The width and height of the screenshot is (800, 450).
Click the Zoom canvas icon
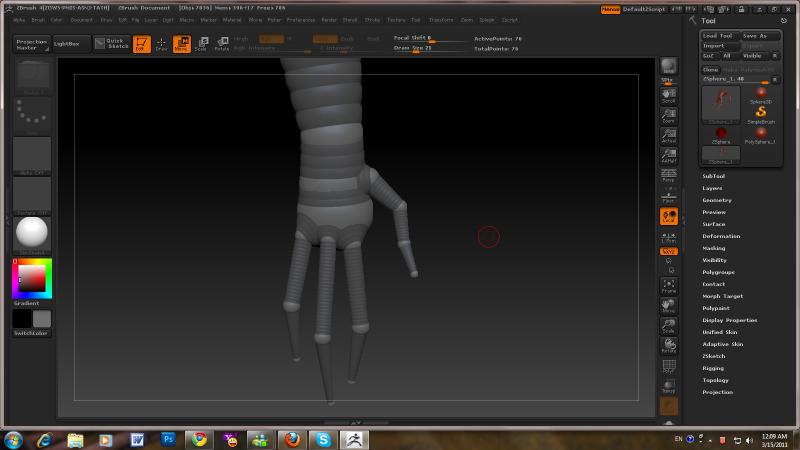(x=668, y=116)
